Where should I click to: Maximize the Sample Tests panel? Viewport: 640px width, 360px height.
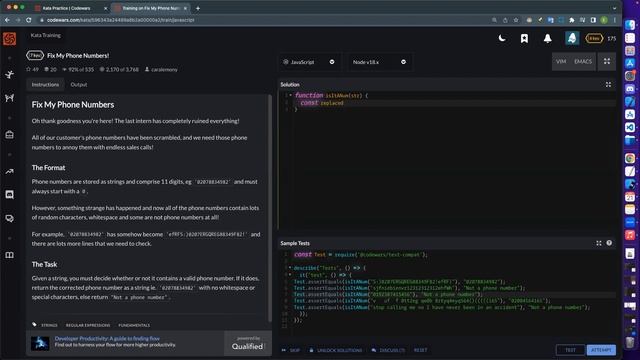(x=599, y=243)
